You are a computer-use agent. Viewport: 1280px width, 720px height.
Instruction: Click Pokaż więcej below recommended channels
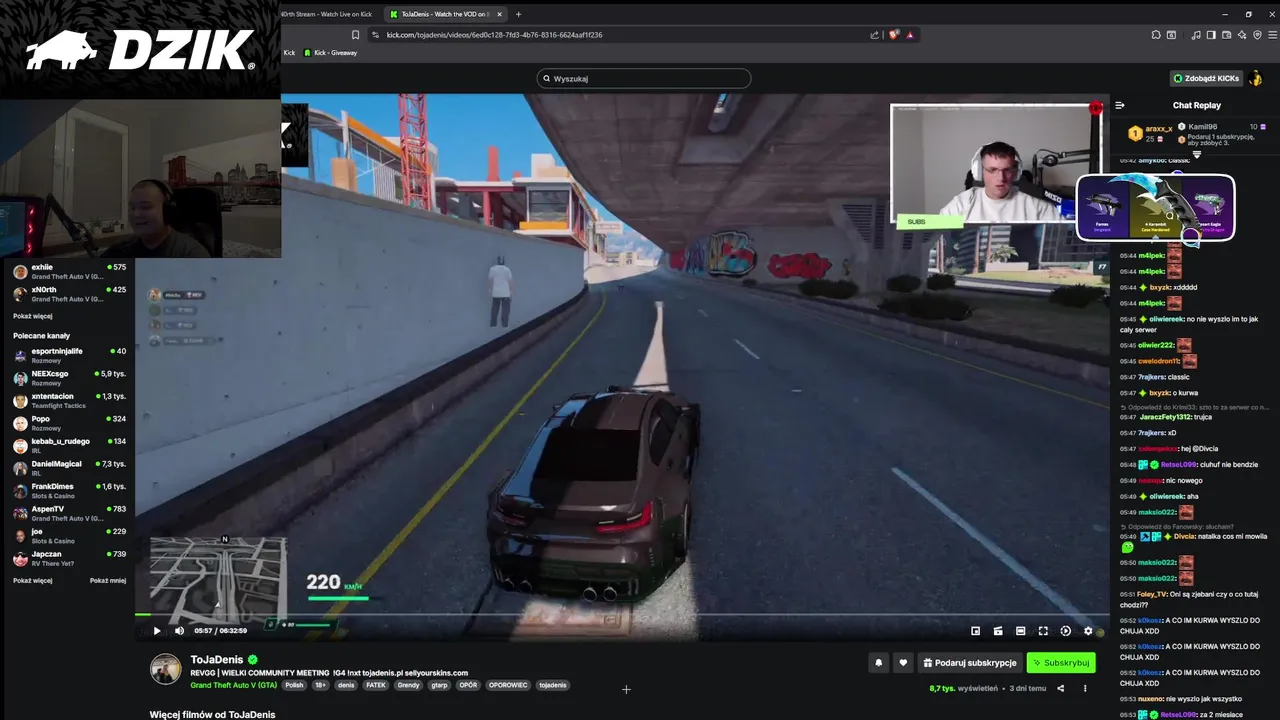coord(32,580)
